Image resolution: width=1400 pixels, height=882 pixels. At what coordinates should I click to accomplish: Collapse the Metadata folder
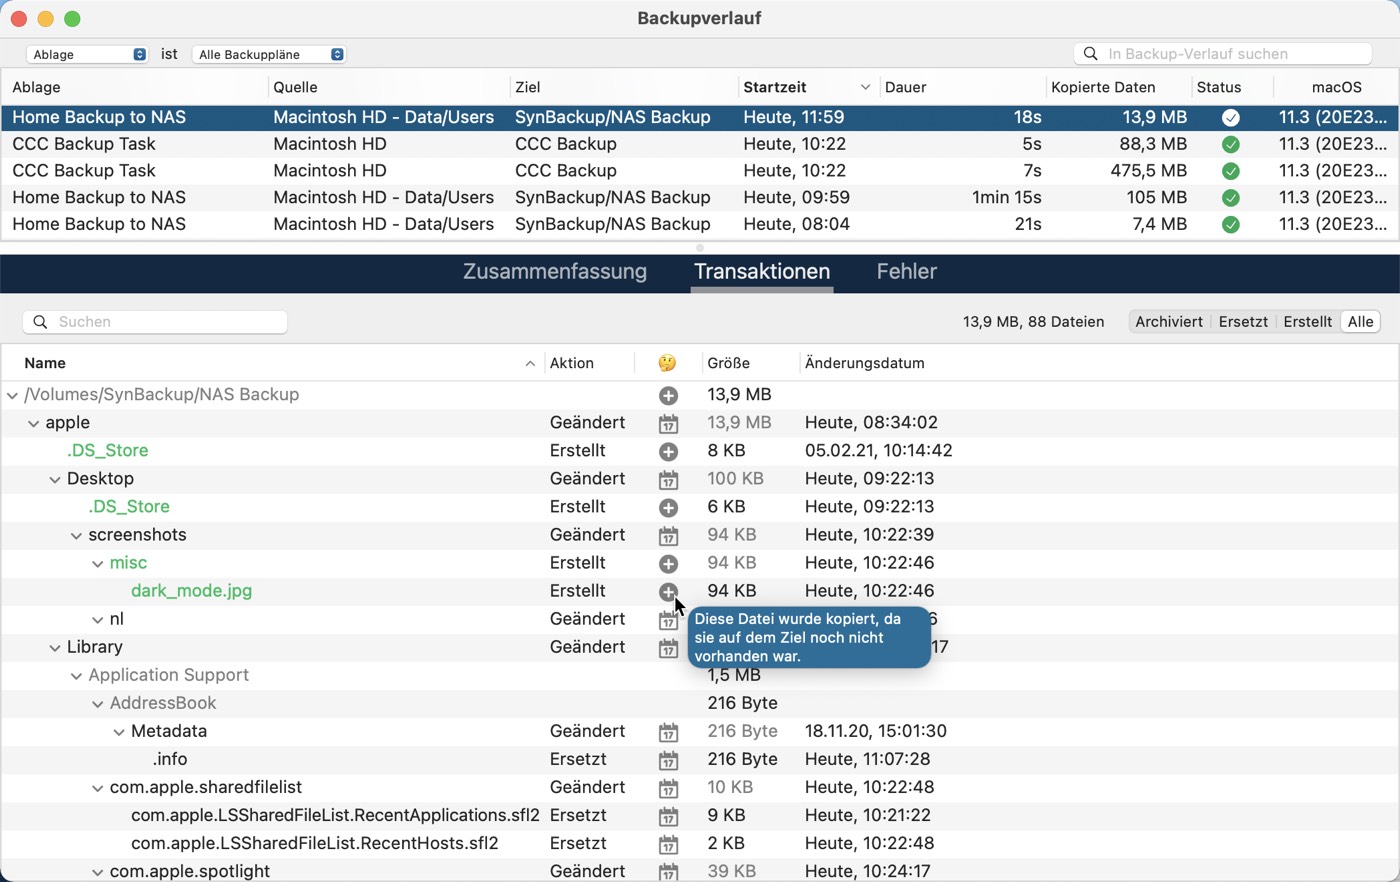pos(119,731)
